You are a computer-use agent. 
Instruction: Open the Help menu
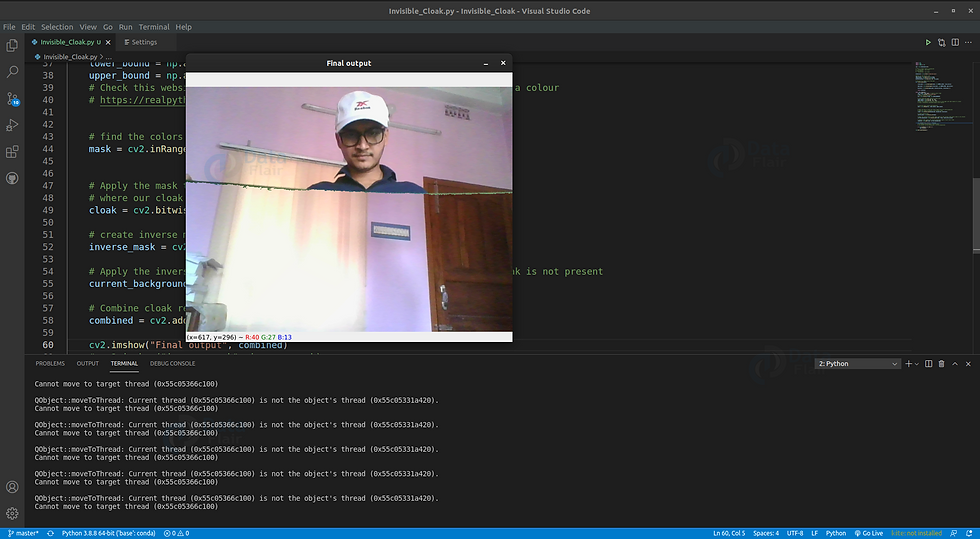183,27
